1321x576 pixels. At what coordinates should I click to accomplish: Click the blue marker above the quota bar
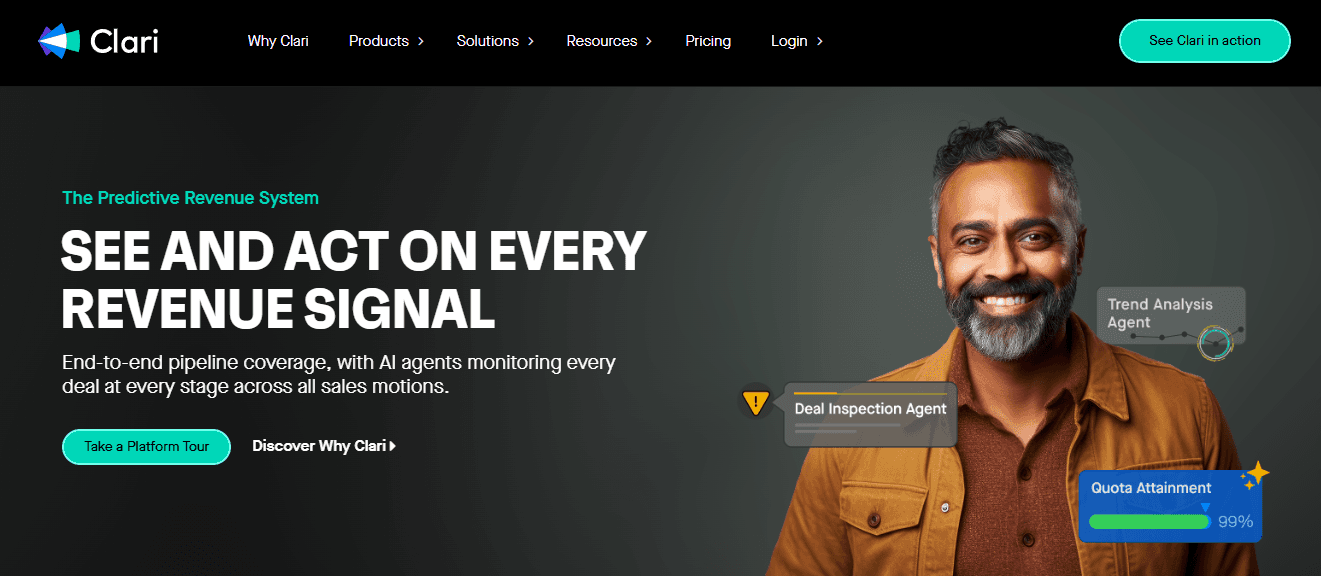pos(1205,508)
